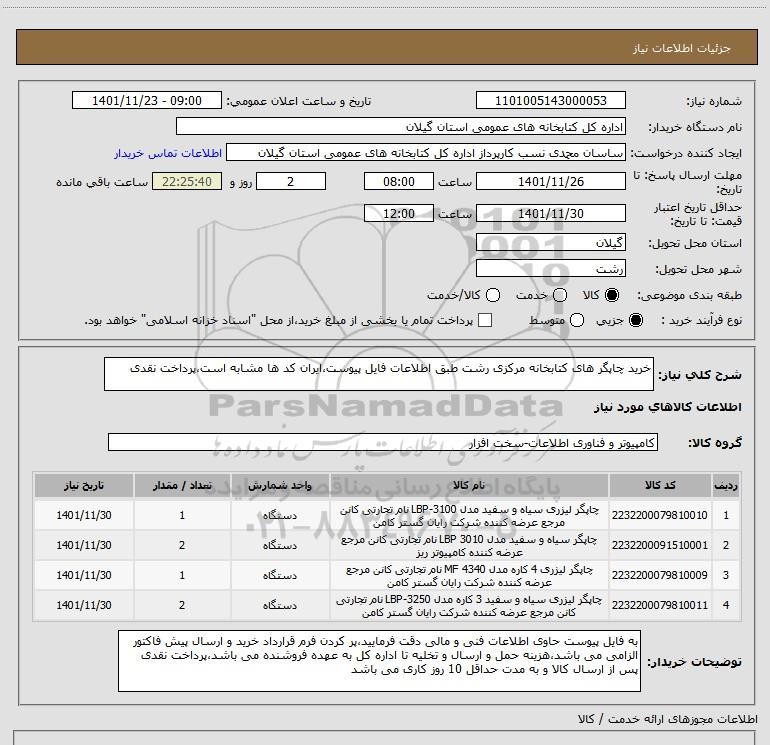The height and width of the screenshot is (745, 770).
Task: Click product code 2232200091510001
Action: (x=660, y=545)
